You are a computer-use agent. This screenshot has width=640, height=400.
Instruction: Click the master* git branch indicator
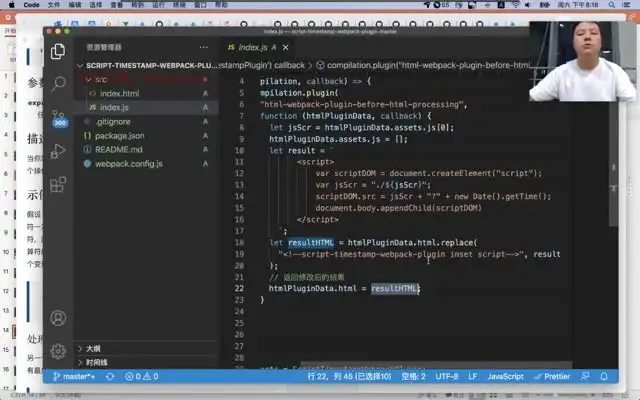click(x=74, y=376)
